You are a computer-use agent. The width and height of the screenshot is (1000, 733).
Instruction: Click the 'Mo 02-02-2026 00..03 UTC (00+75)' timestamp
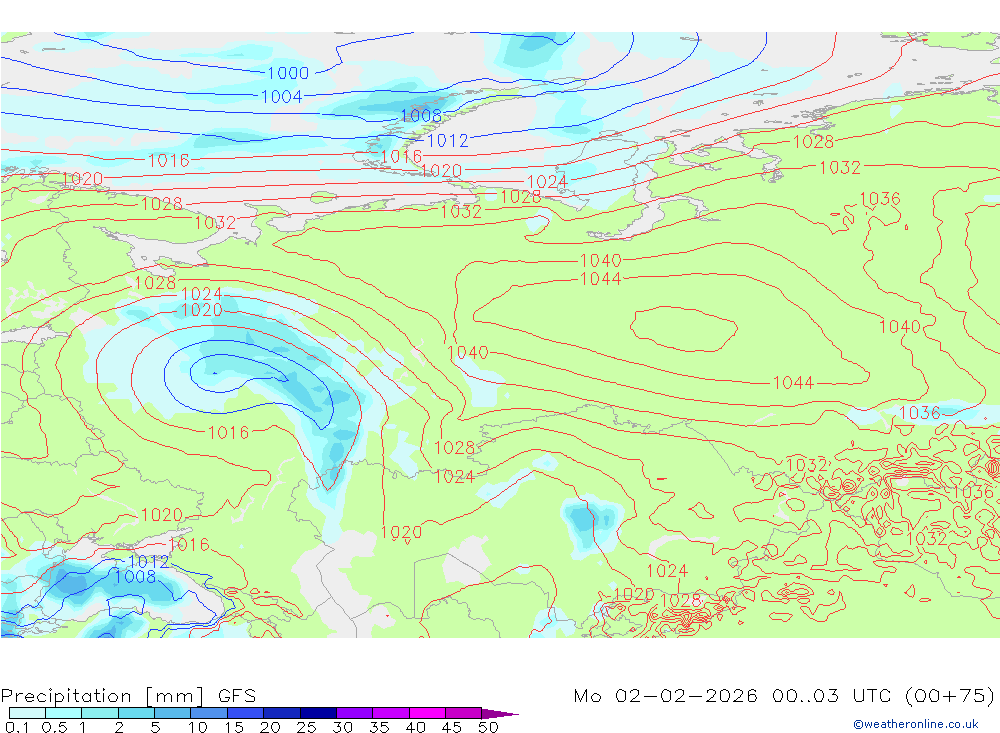point(784,695)
